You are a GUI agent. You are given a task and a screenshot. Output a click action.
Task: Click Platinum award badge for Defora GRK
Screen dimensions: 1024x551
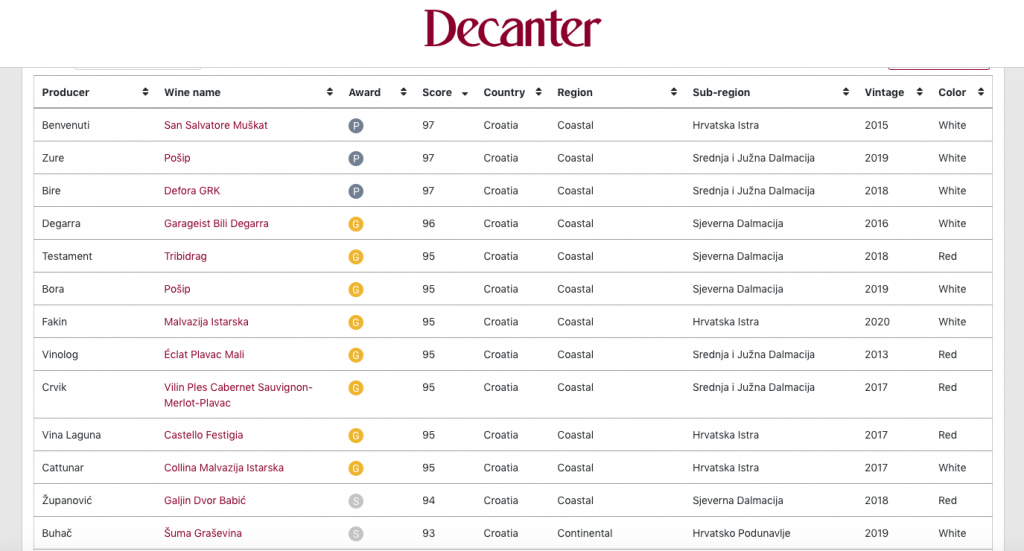[356, 191]
